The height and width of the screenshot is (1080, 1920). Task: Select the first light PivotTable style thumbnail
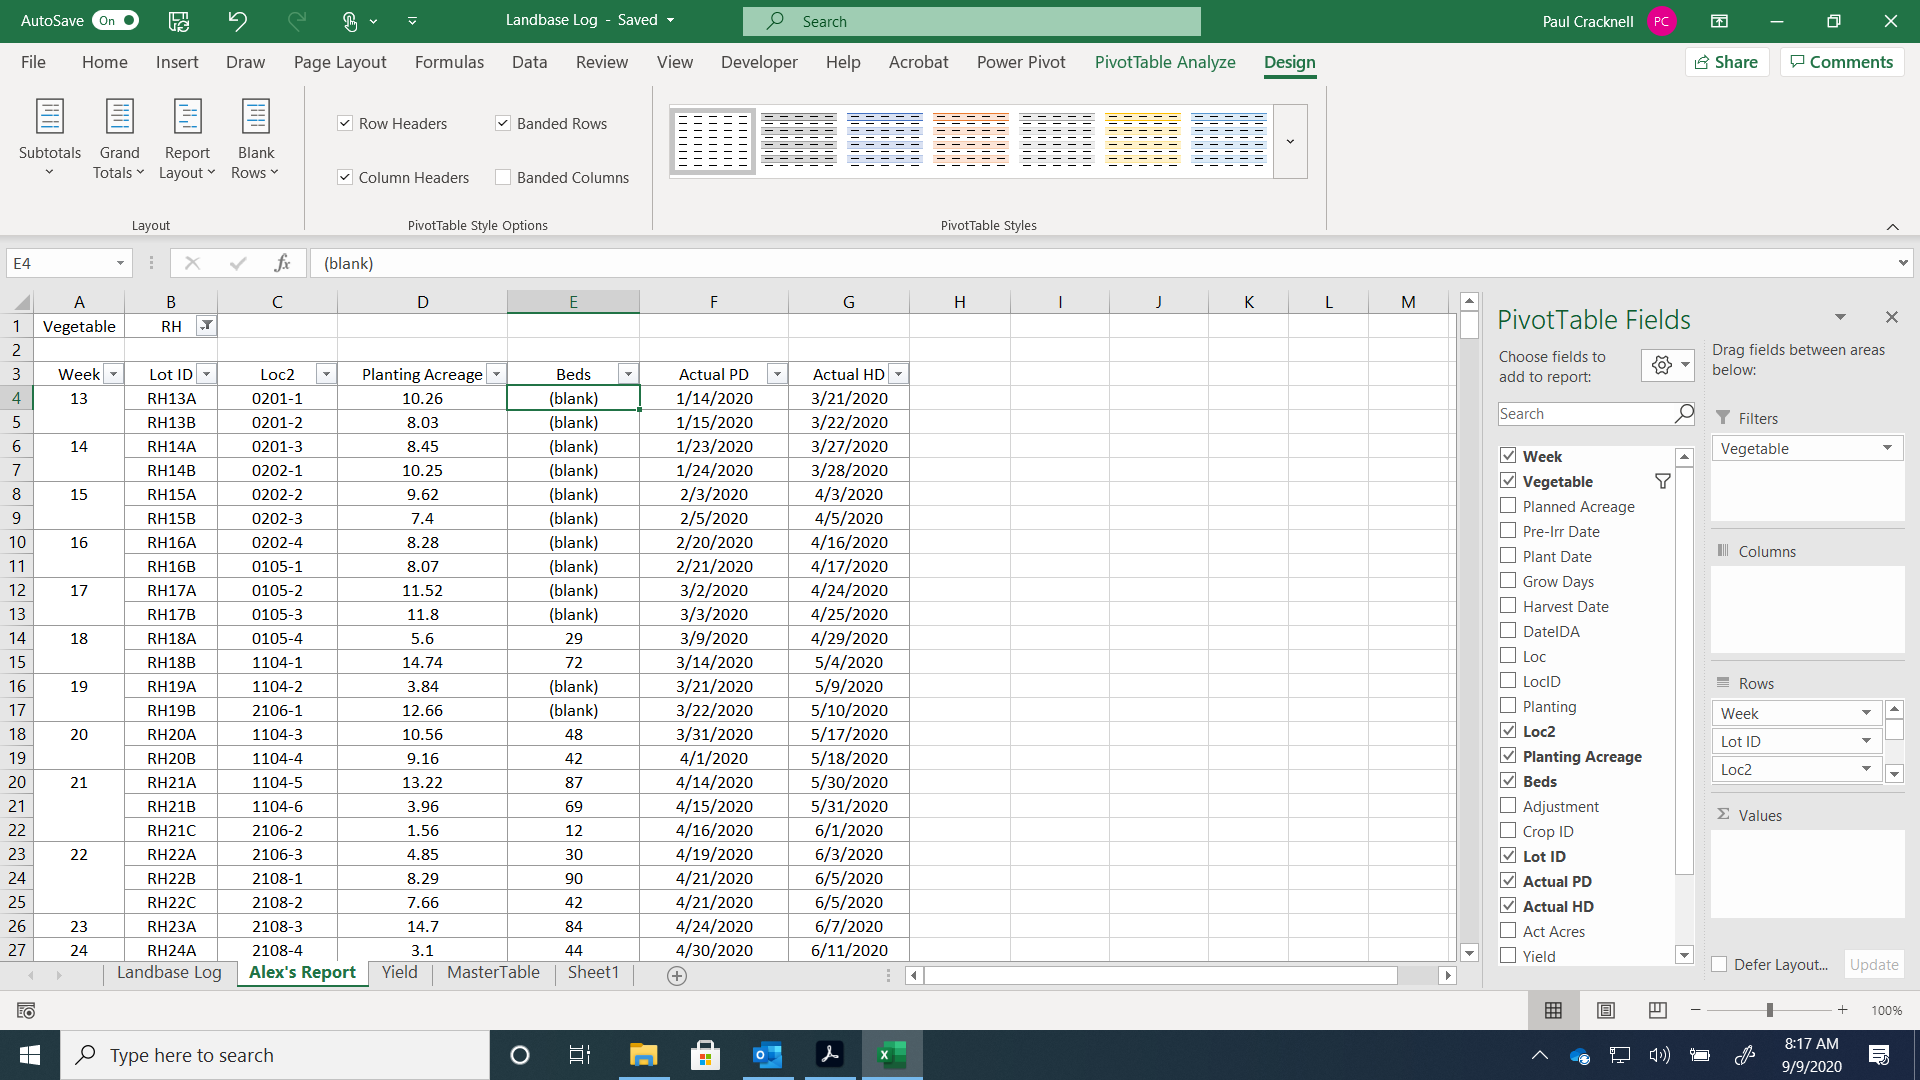[x=713, y=141]
